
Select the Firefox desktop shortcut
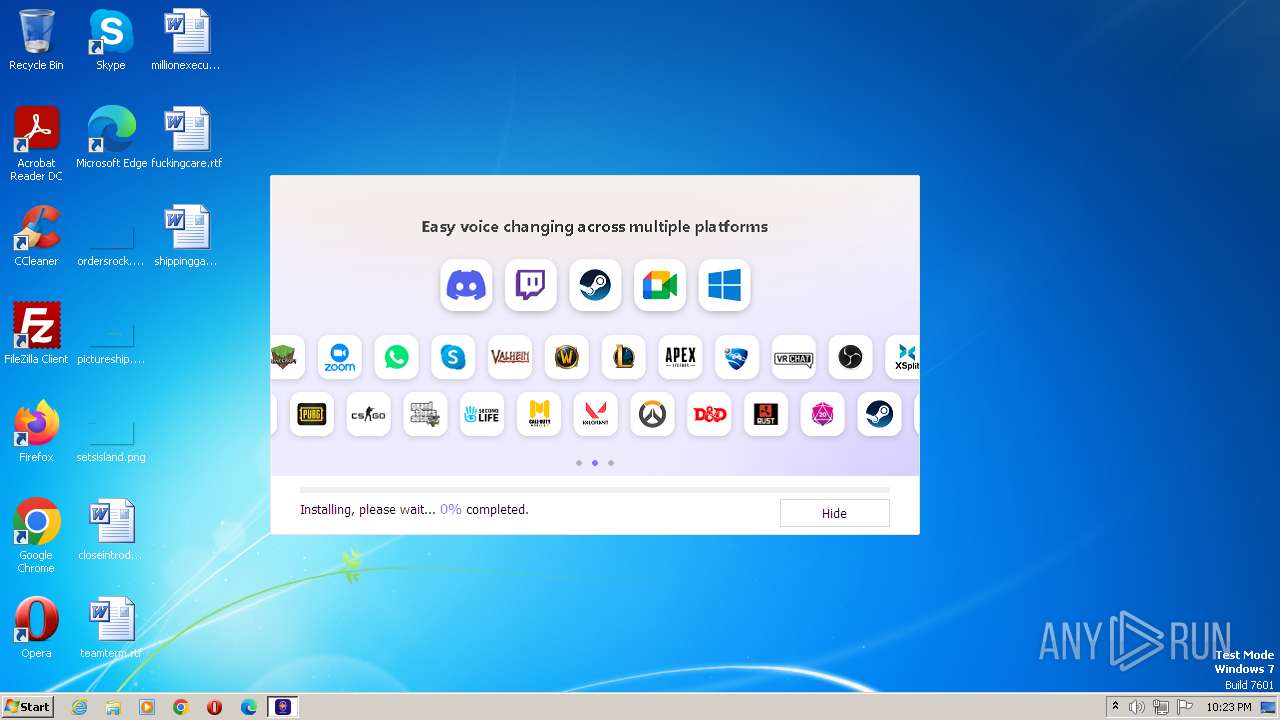tap(36, 432)
